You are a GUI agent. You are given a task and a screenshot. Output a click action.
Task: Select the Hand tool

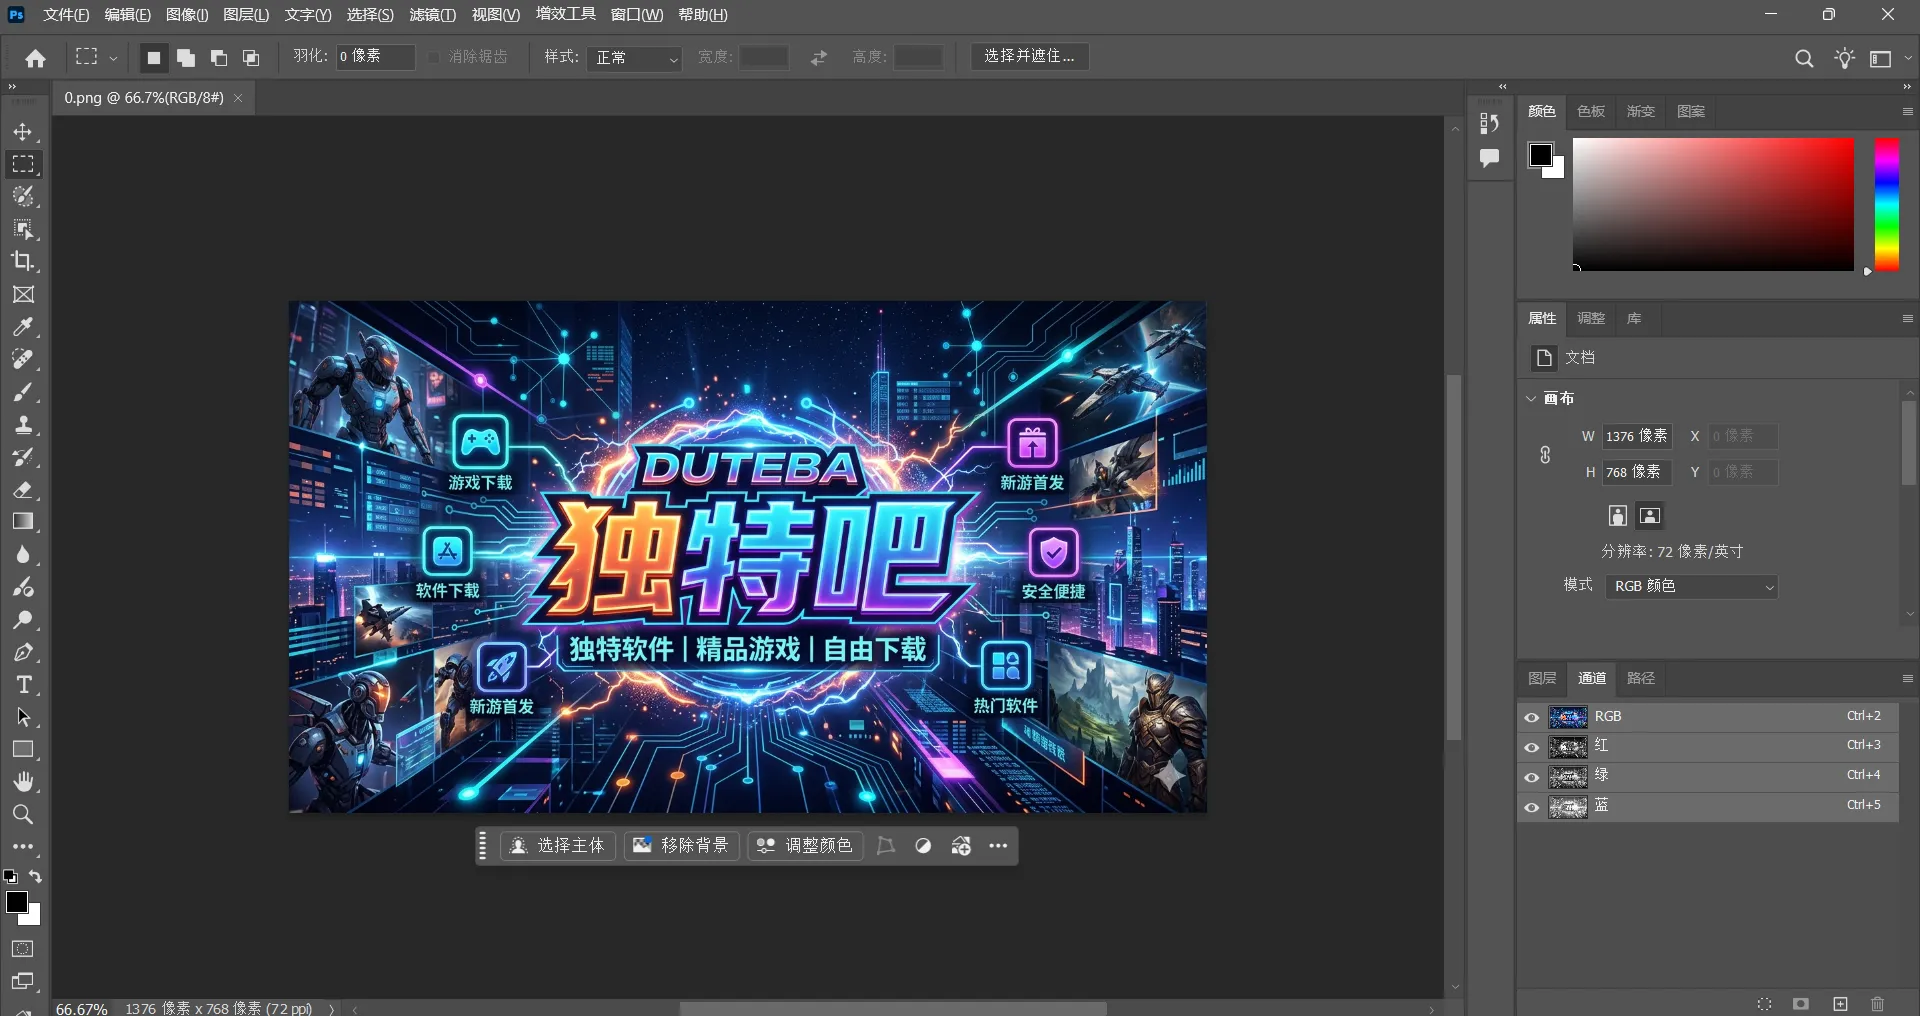point(24,782)
